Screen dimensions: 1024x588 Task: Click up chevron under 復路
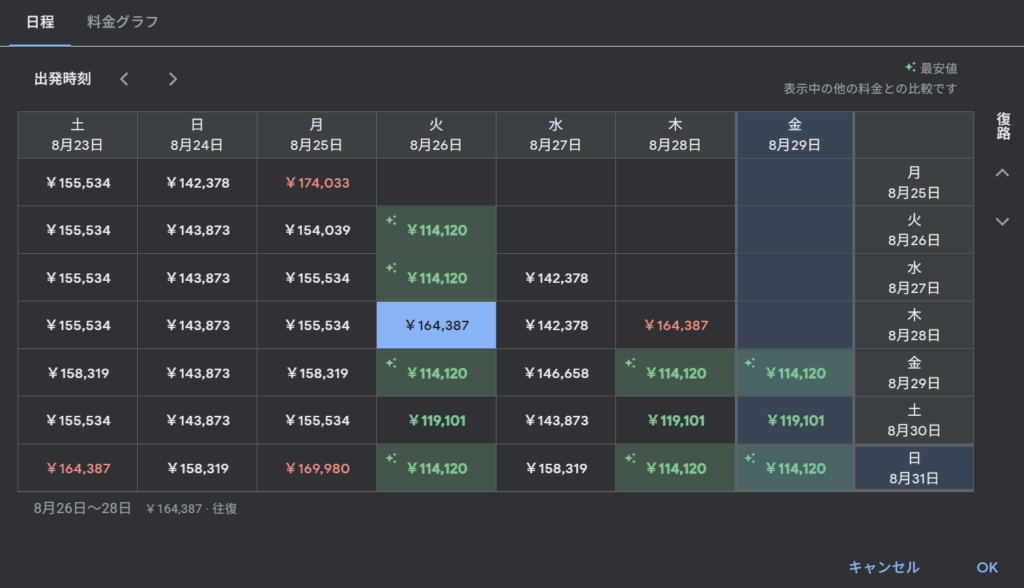1002,173
